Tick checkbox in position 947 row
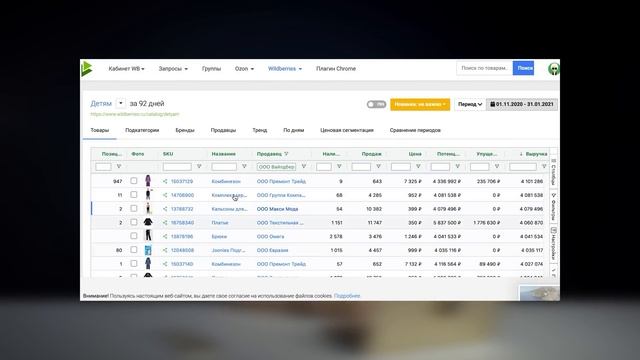640x360 pixels. (x=134, y=181)
